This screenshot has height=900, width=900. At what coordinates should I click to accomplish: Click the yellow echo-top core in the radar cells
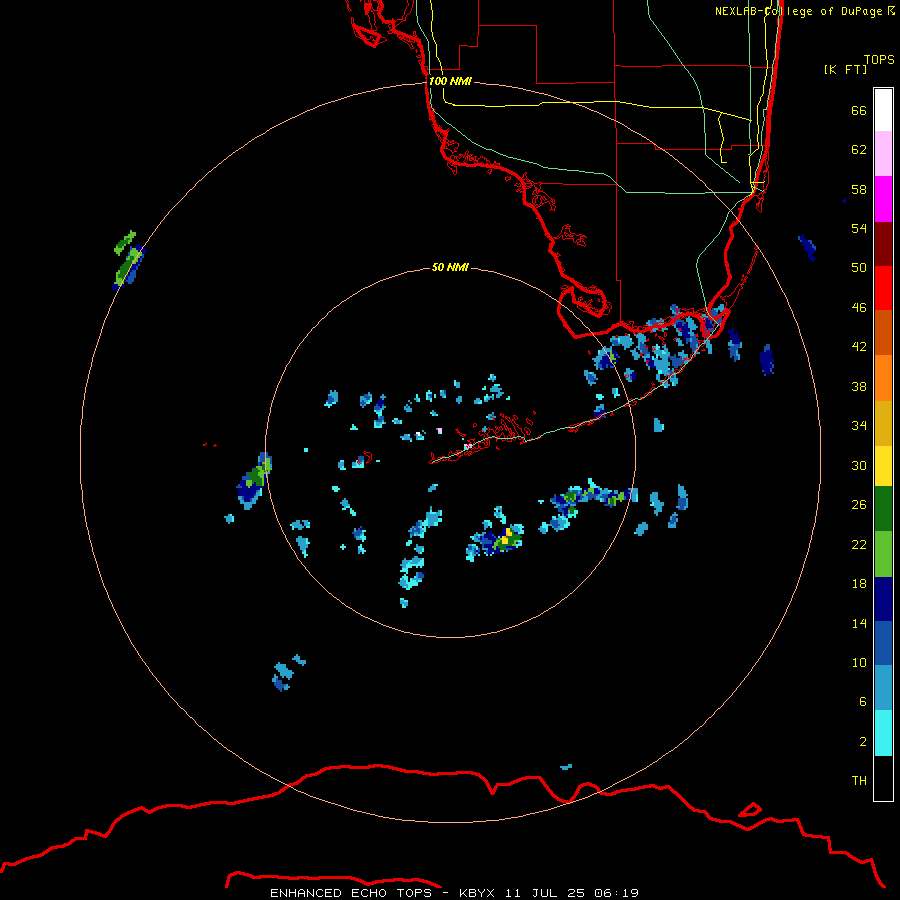coord(507,537)
